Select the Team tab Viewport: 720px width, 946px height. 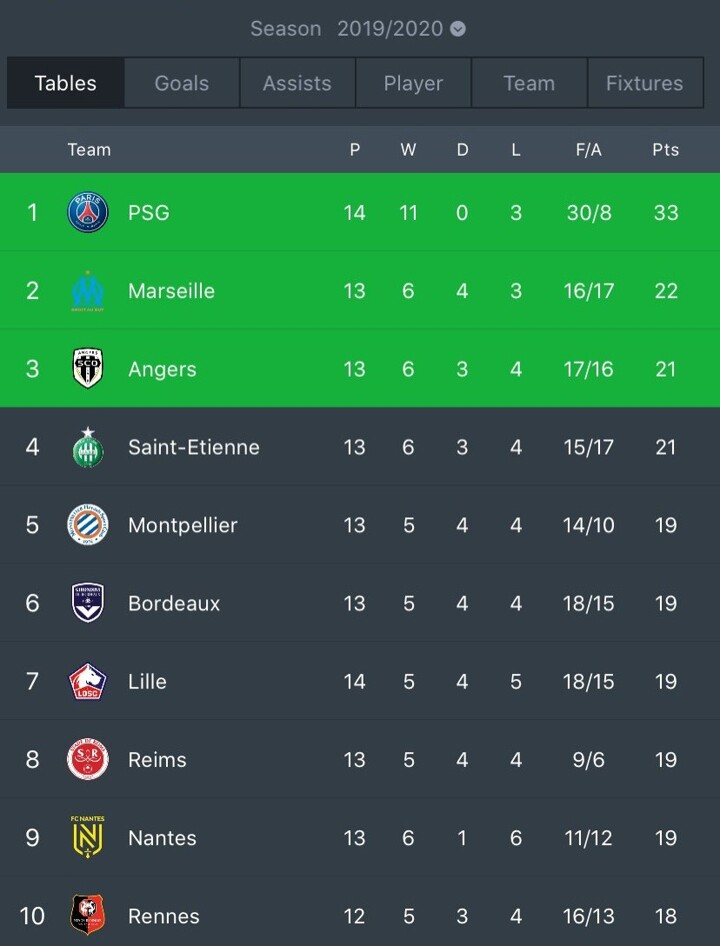pyautogui.click(x=529, y=83)
